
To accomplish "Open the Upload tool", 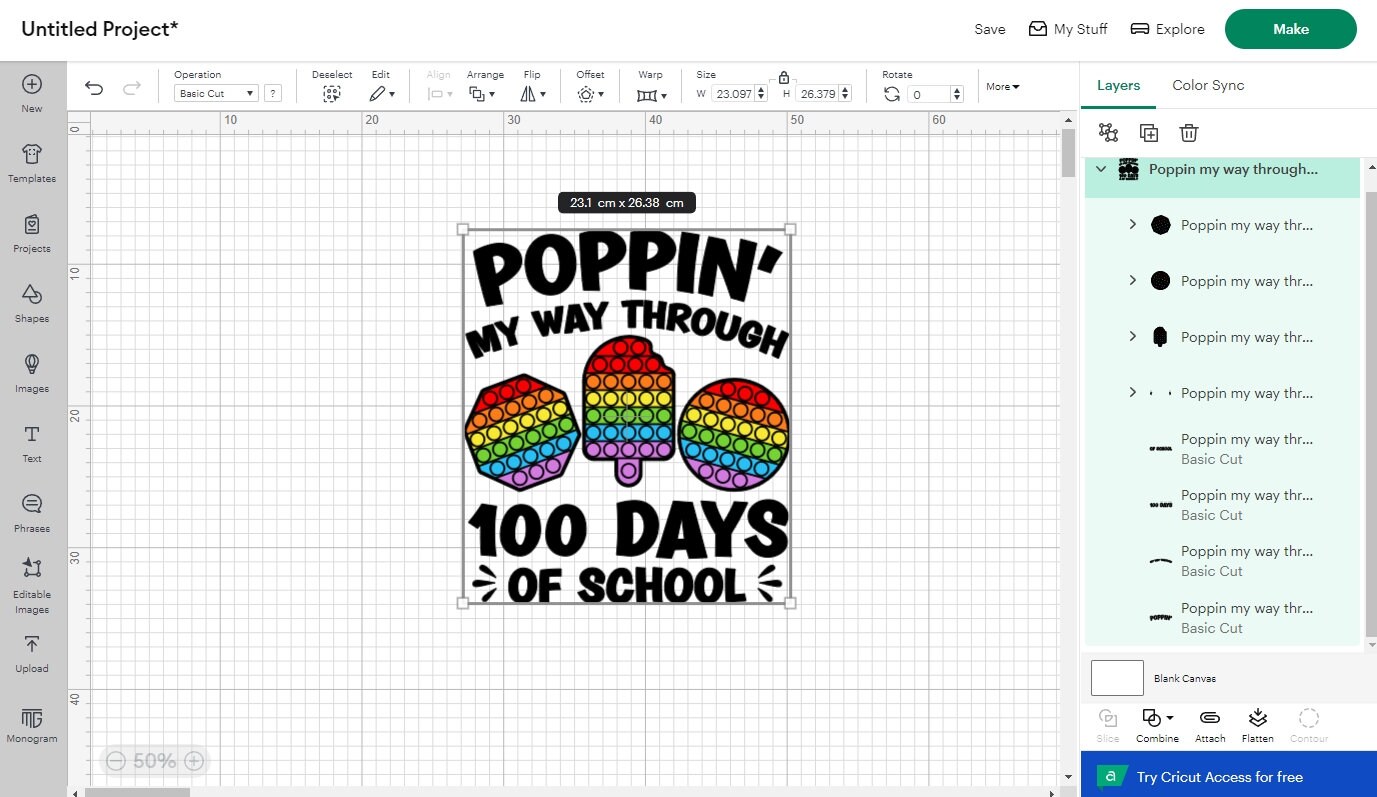I will click(x=31, y=654).
